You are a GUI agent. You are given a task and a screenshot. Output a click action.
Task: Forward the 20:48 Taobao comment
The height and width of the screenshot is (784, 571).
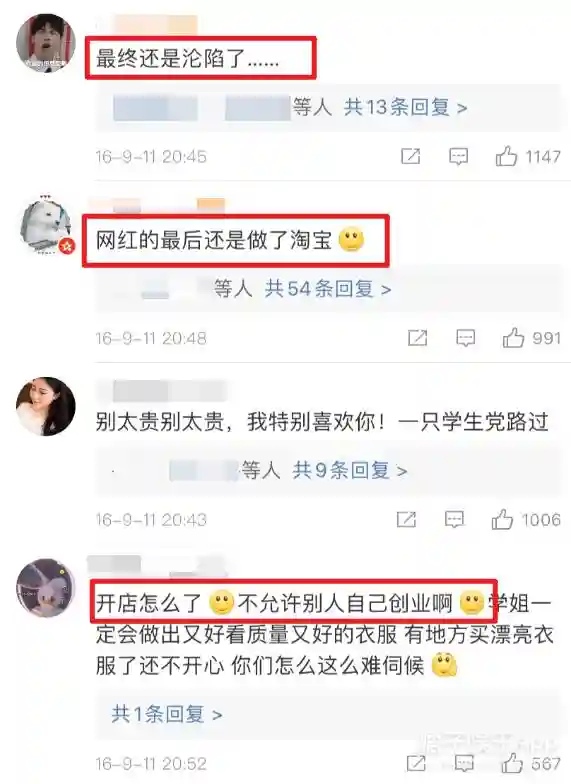(418, 338)
